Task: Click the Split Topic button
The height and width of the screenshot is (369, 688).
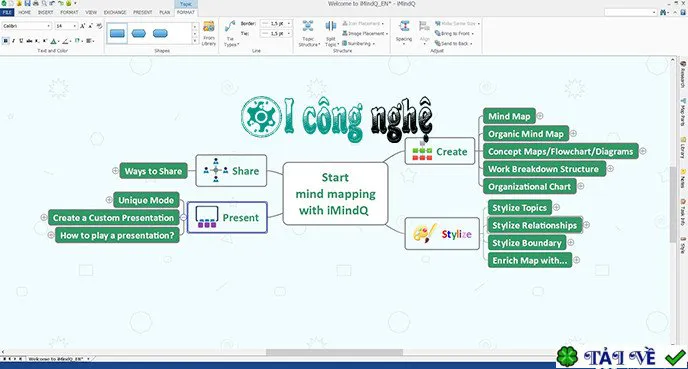Action: pos(331,34)
